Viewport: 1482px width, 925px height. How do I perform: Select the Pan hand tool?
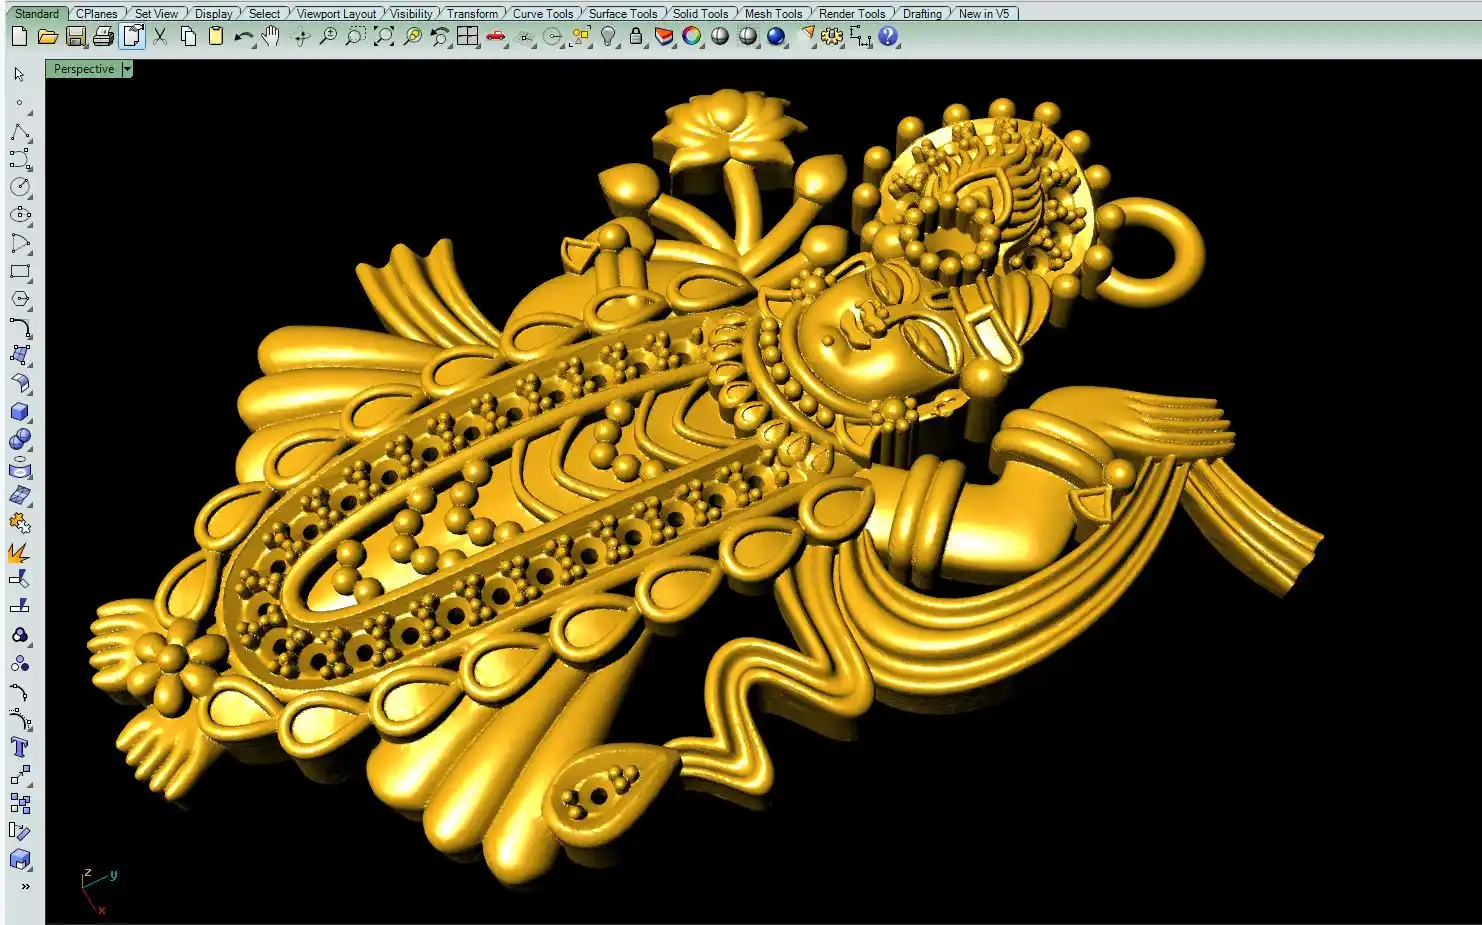[271, 37]
